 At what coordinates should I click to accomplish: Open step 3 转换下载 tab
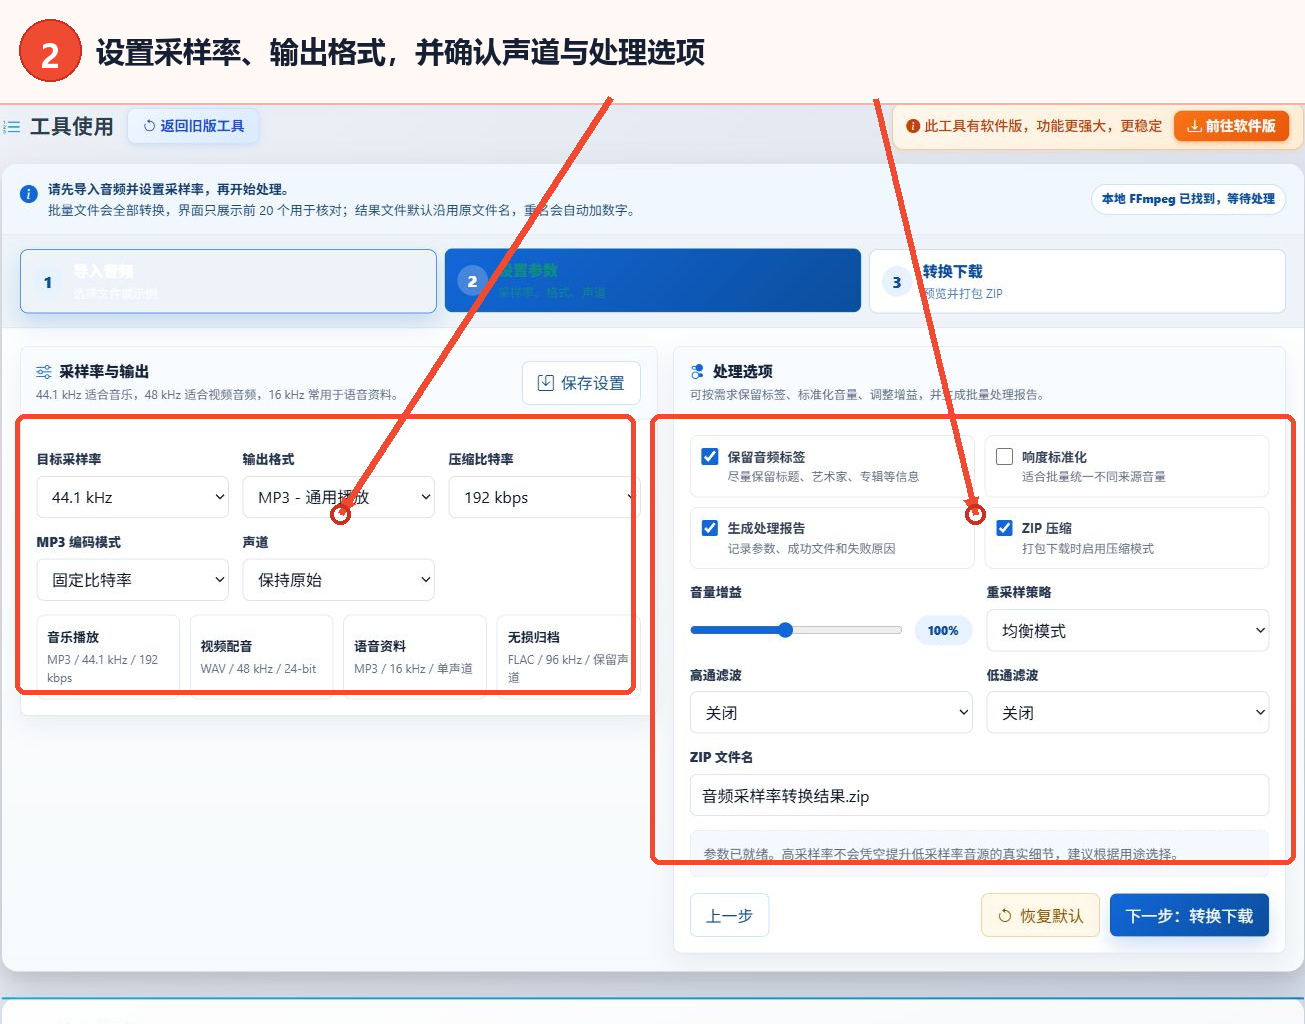pyautogui.click(x=1077, y=281)
